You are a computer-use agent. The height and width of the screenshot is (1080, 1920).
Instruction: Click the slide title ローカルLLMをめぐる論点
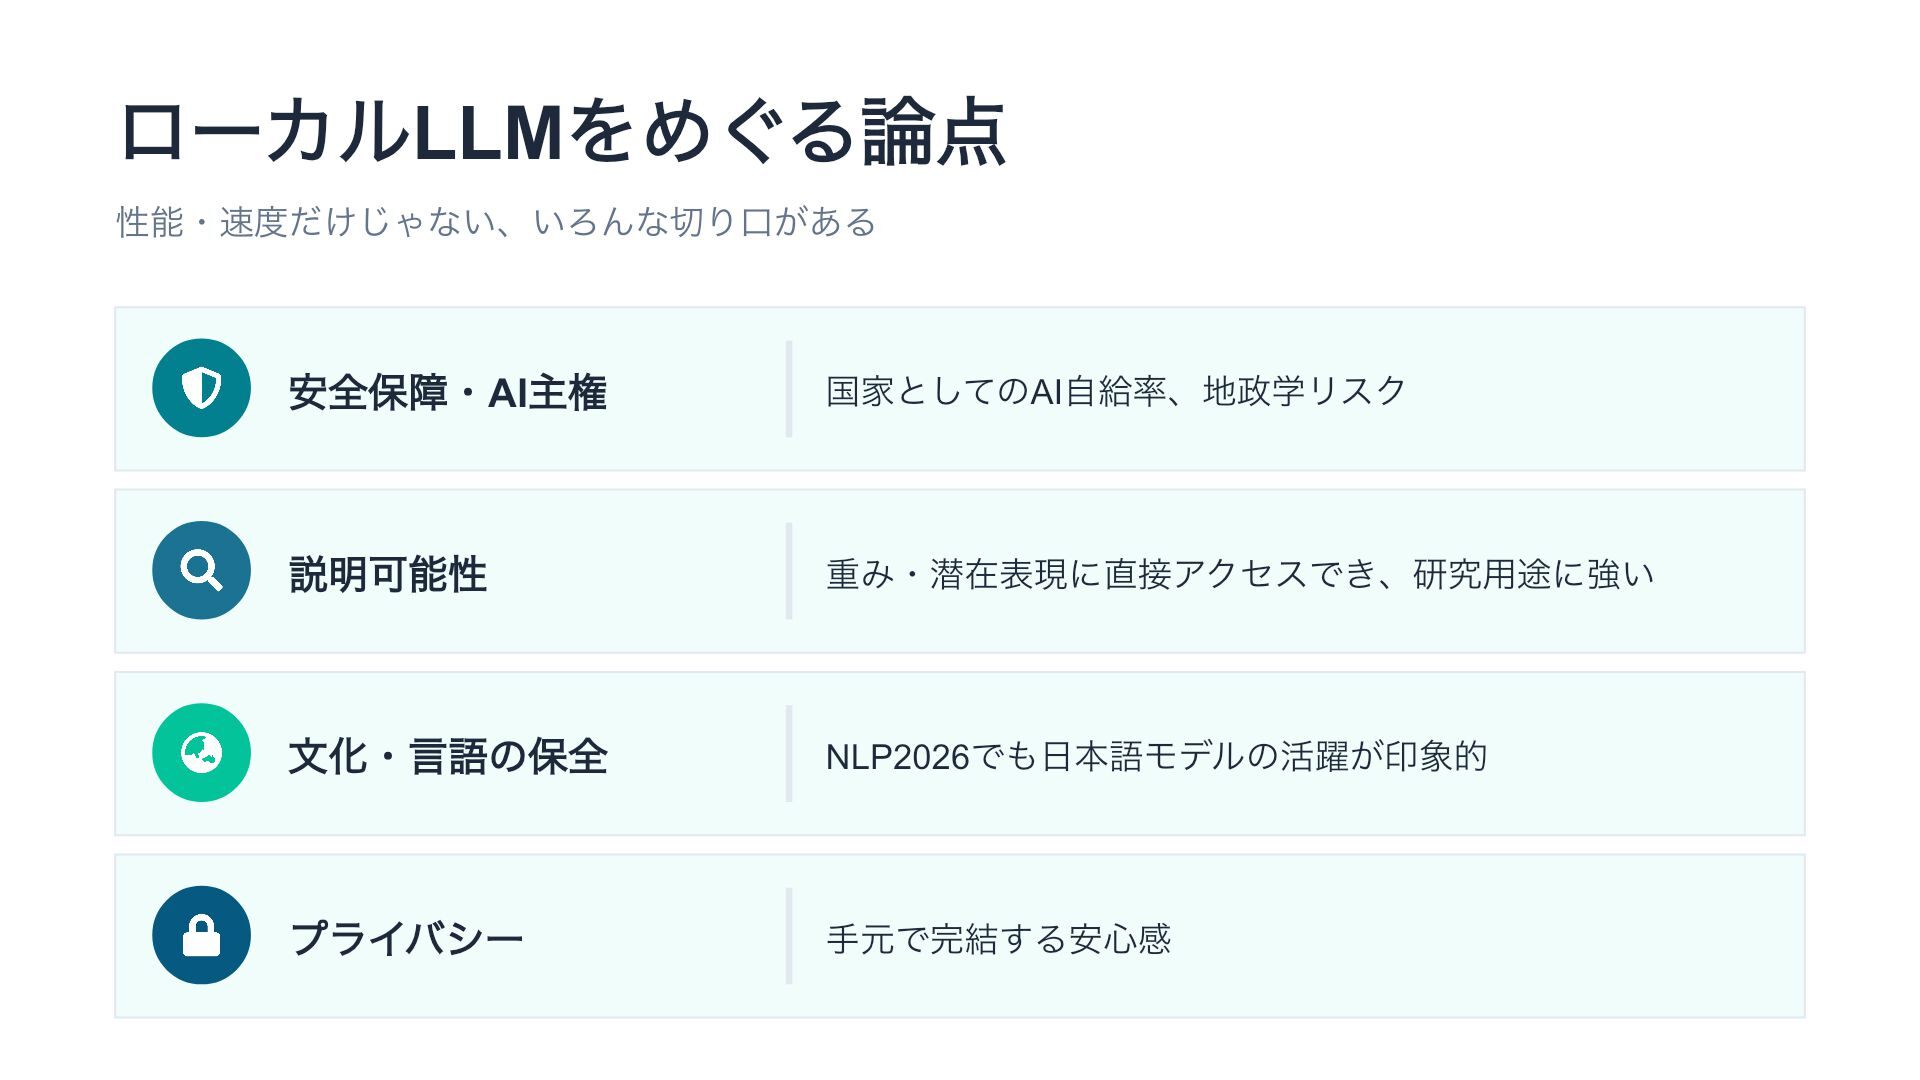pos(562,132)
